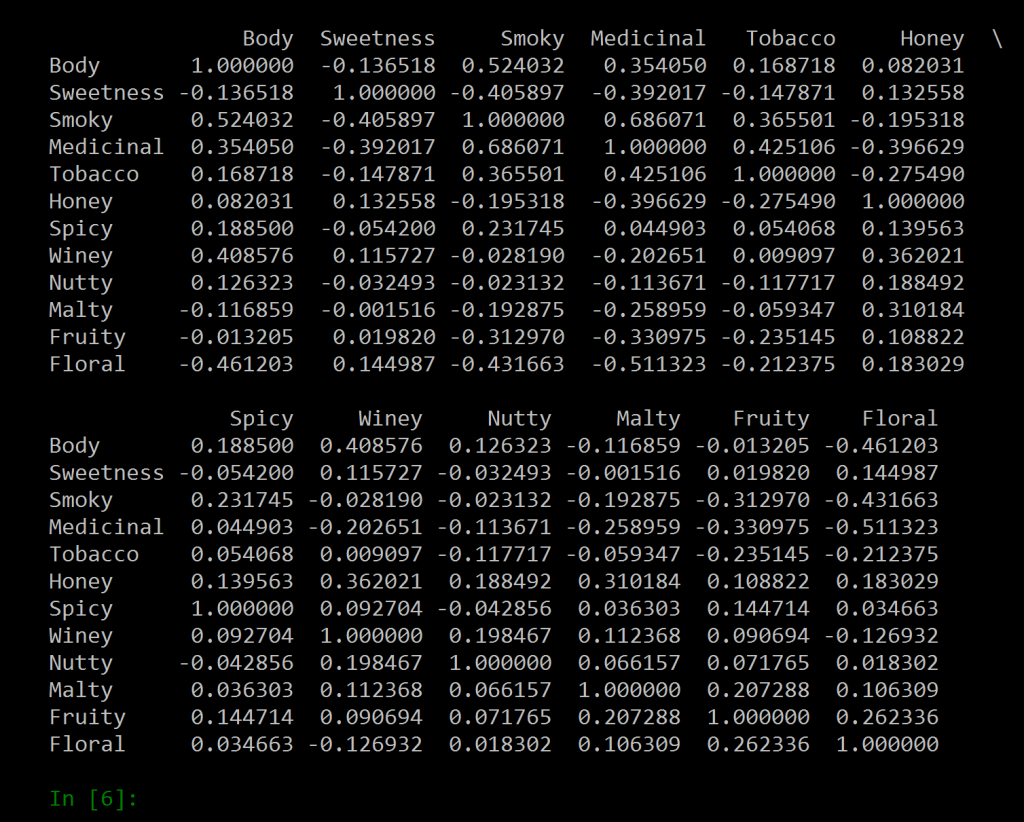This screenshot has height=822, width=1024.
Task: Select Sweetness-row Smoky value -0.405897
Action: [x=507, y=93]
